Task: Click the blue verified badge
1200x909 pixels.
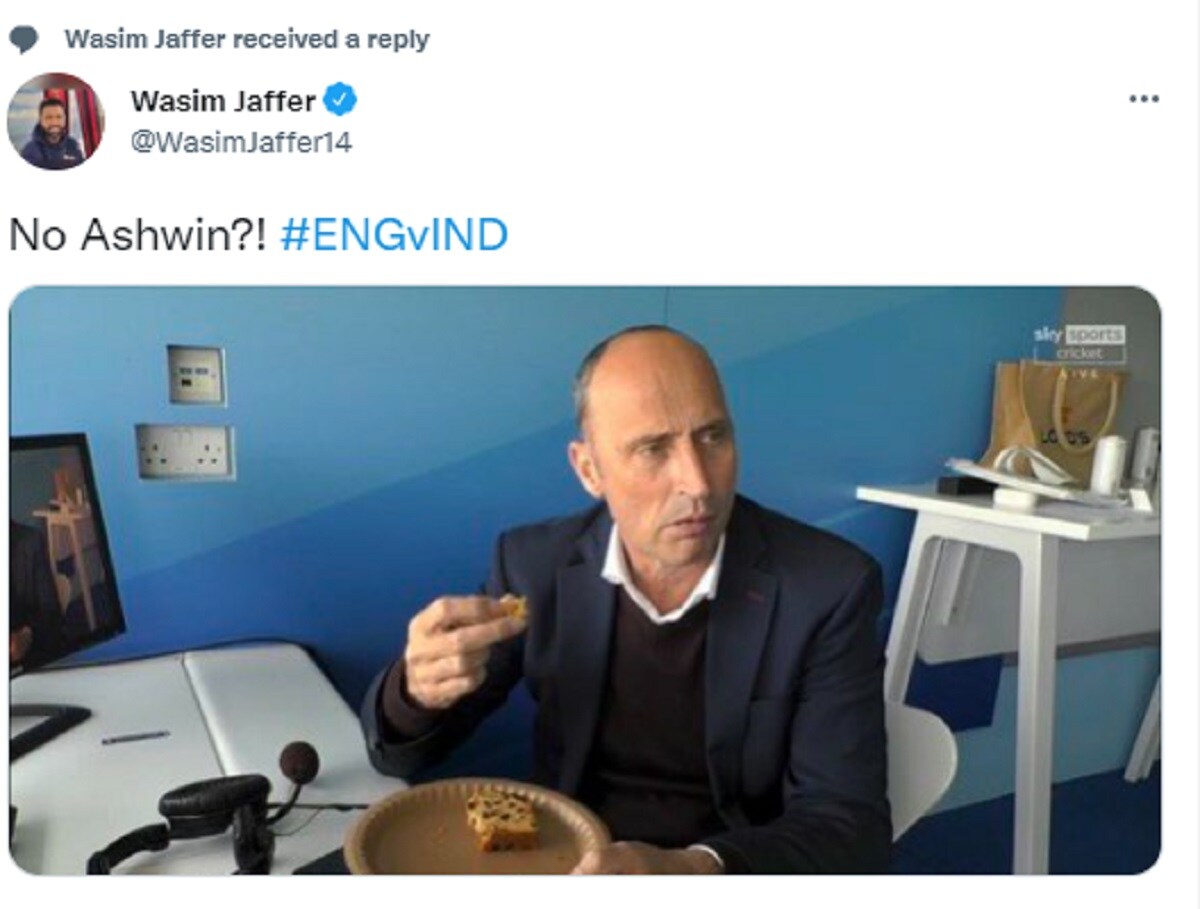Action: (340, 100)
